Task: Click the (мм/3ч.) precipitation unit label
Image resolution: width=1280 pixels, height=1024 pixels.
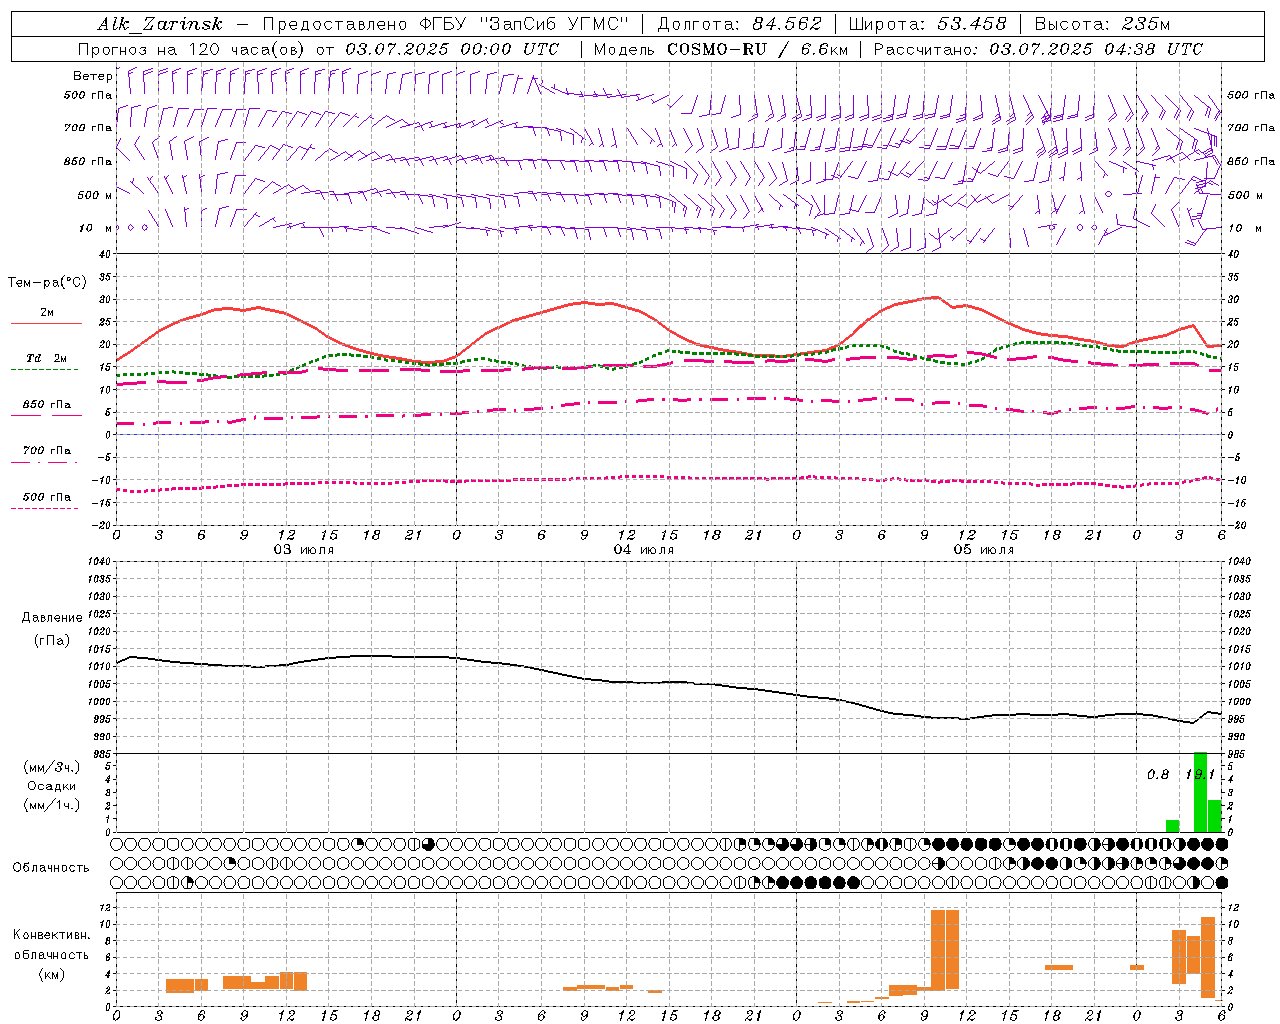Action: coord(52,768)
